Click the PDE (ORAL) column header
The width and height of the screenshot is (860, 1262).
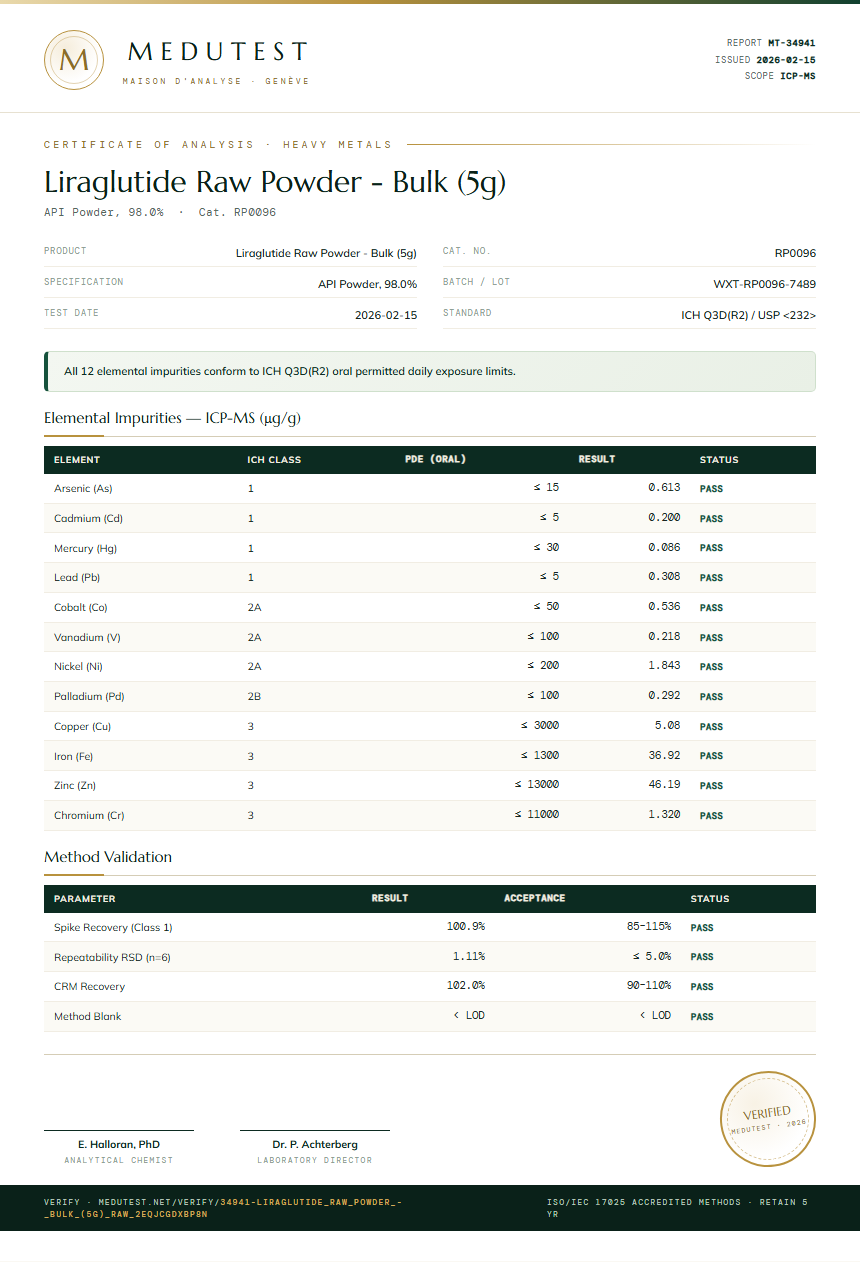click(x=435, y=460)
